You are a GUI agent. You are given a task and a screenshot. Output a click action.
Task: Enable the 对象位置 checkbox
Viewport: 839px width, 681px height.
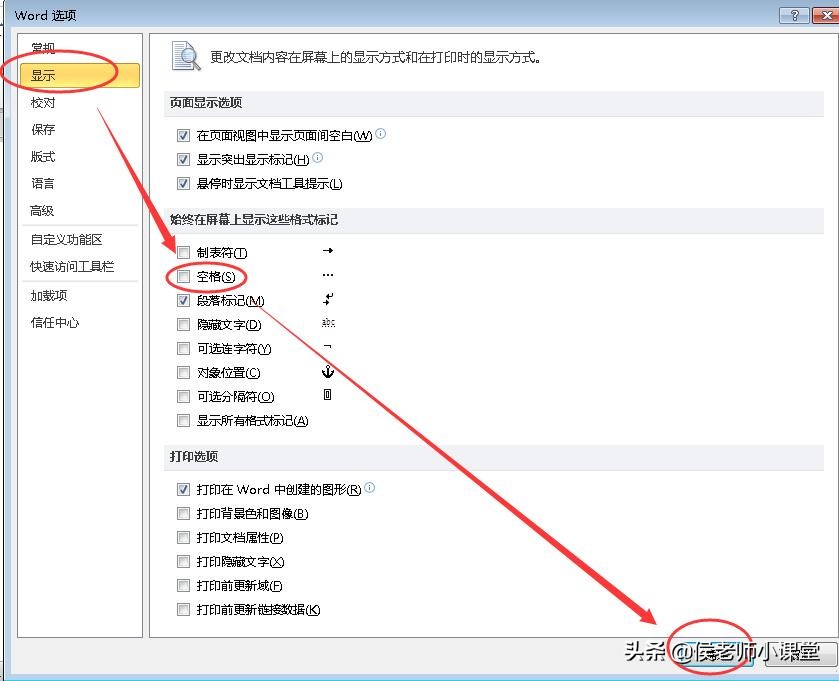click(183, 372)
